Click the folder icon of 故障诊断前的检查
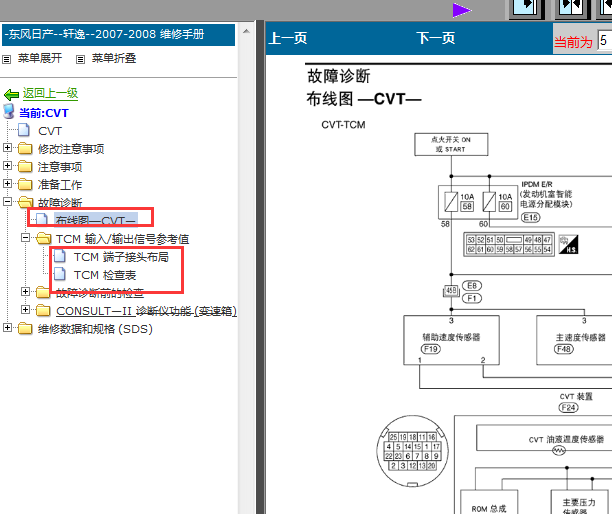 click(43, 292)
